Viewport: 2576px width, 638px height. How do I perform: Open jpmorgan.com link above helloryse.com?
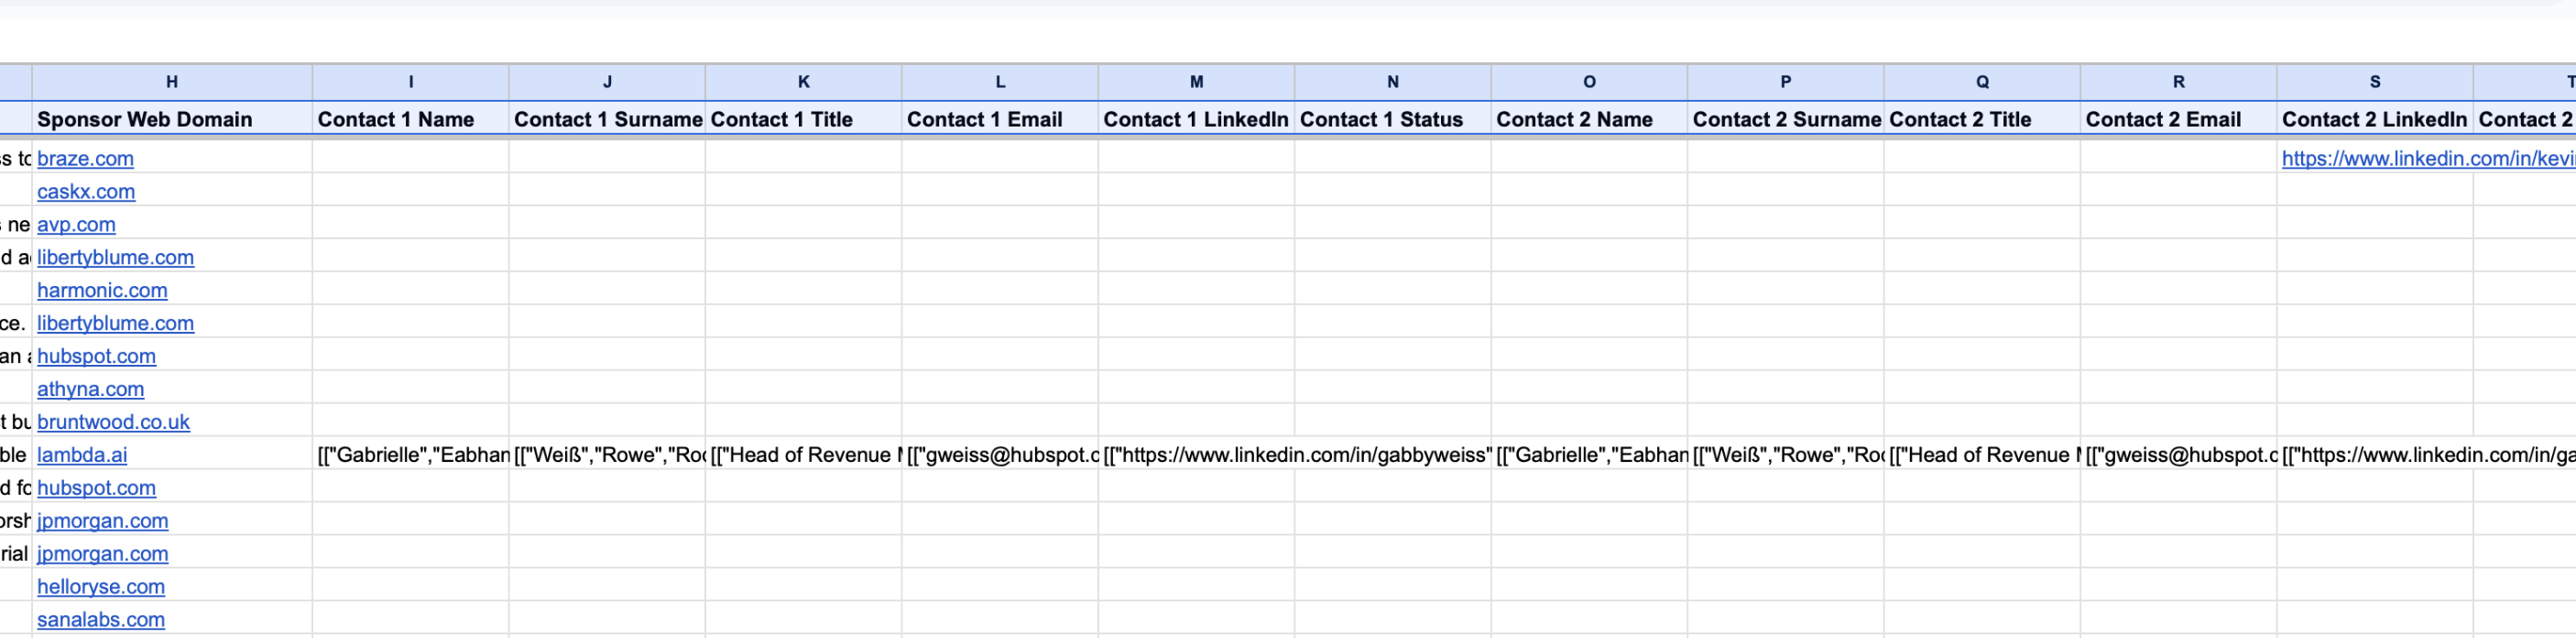[x=102, y=554]
